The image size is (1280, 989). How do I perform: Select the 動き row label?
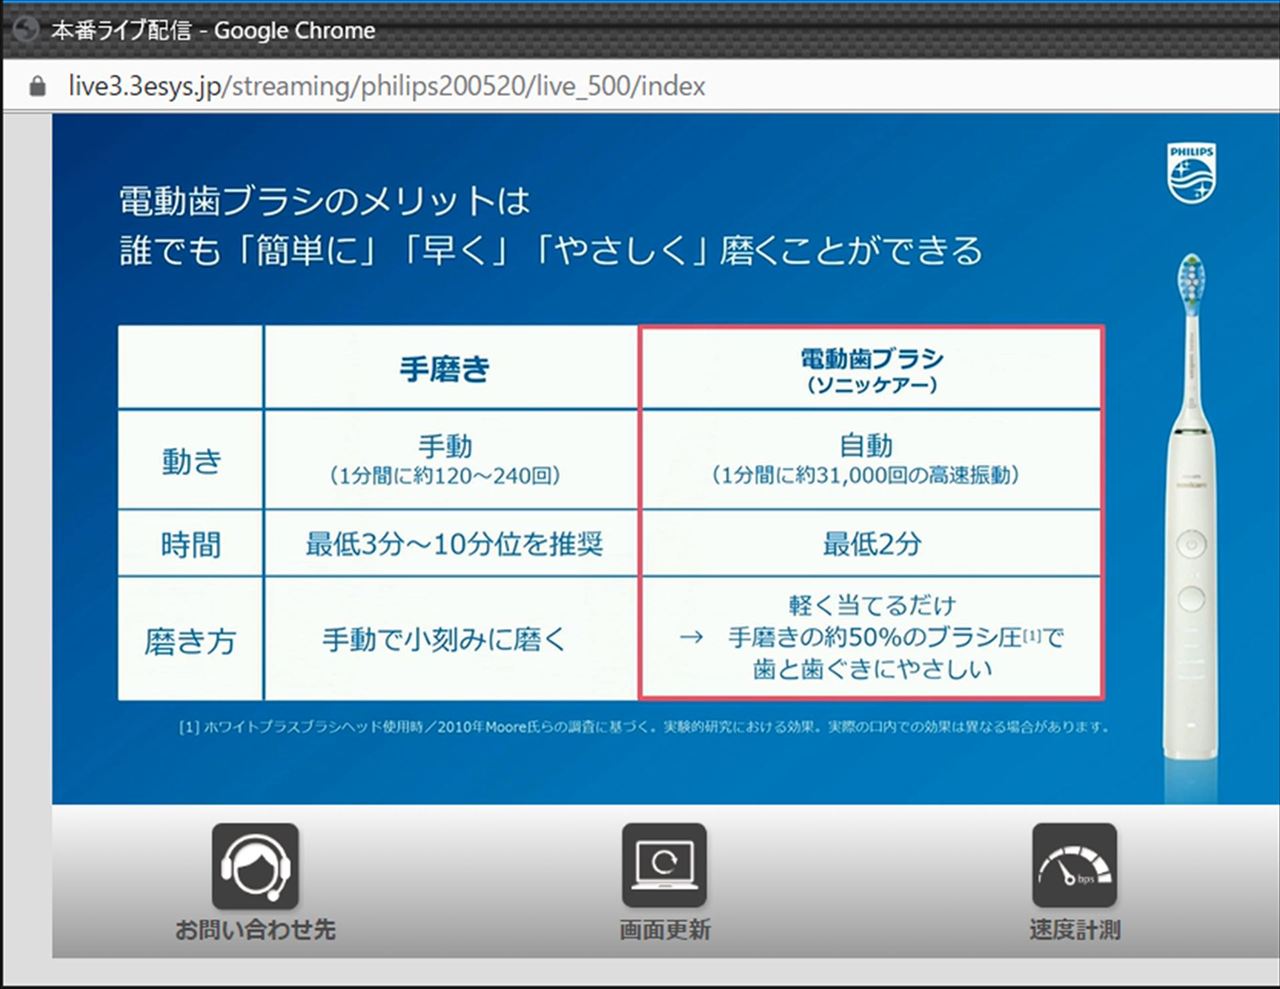pyautogui.click(x=191, y=461)
